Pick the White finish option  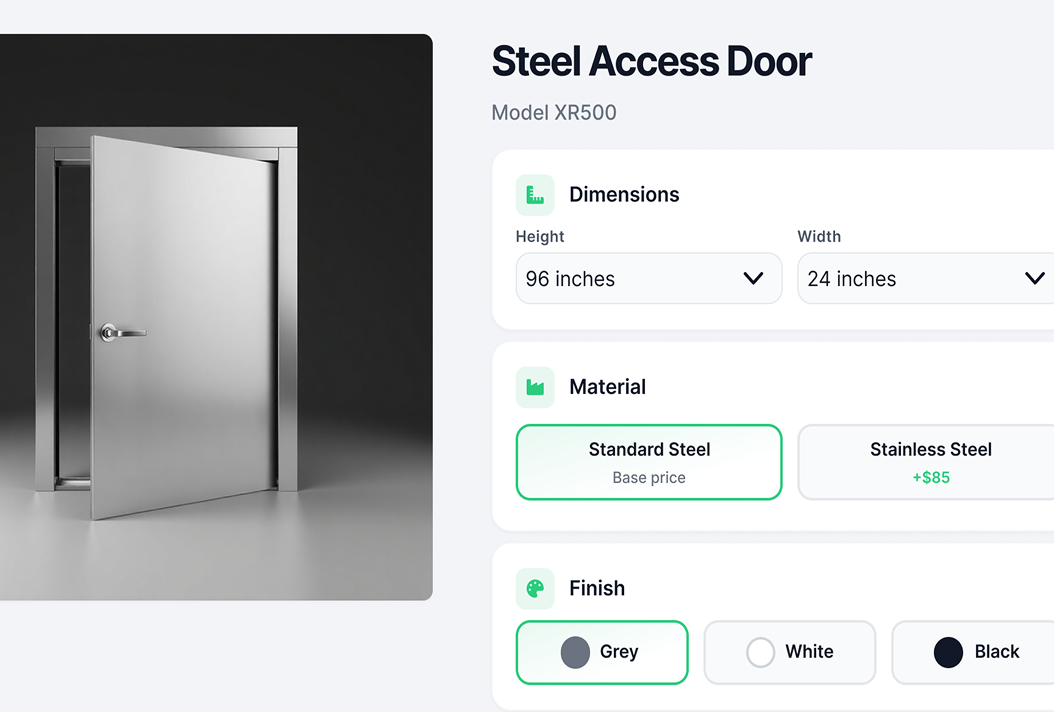click(x=790, y=652)
